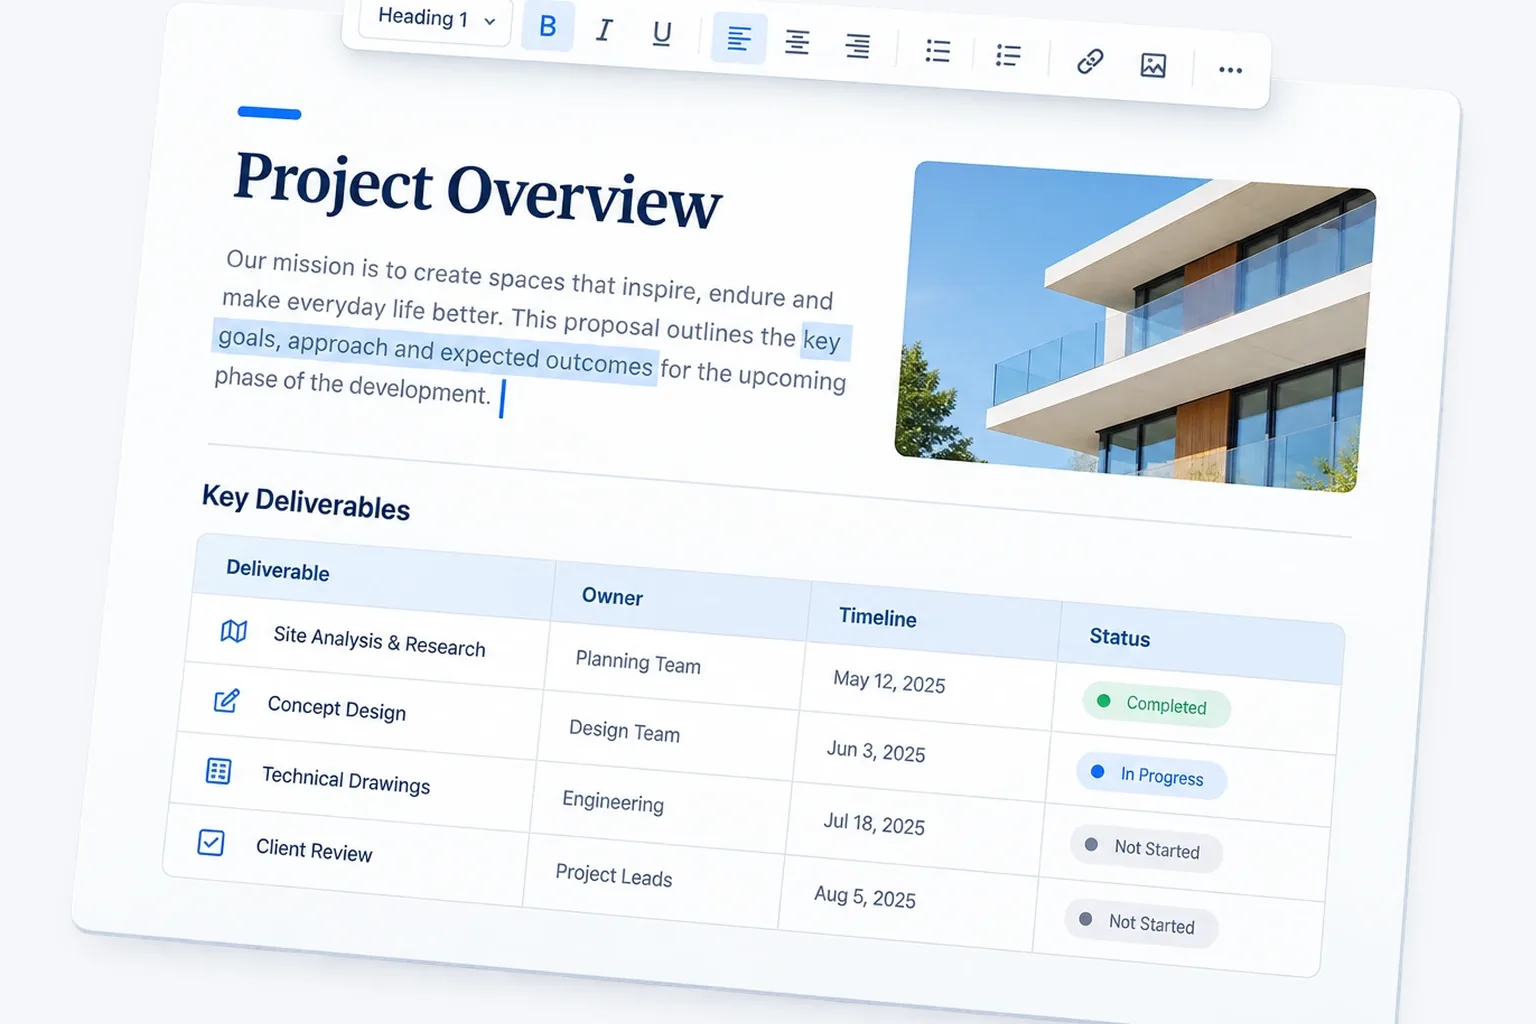Viewport: 1536px width, 1024px height.
Task: Toggle italic formatting
Action: pos(604,30)
